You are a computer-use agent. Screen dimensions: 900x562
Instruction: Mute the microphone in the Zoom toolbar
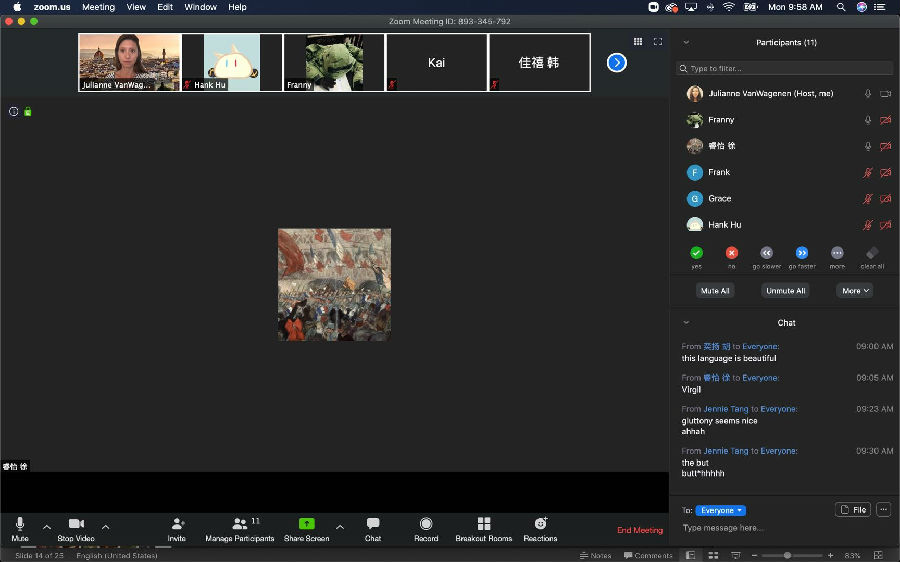pos(20,524)
